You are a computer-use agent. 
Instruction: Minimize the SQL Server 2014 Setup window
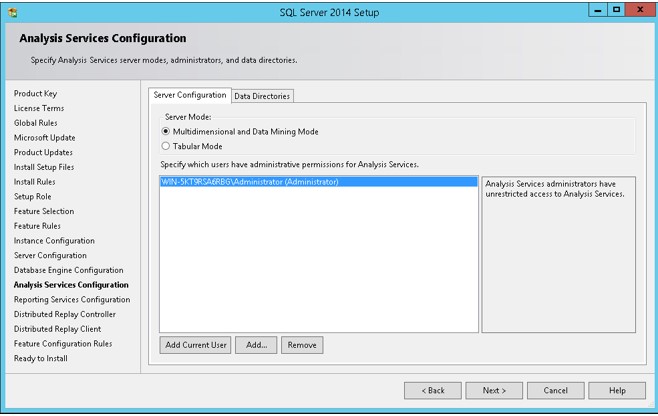pos(598,10)
